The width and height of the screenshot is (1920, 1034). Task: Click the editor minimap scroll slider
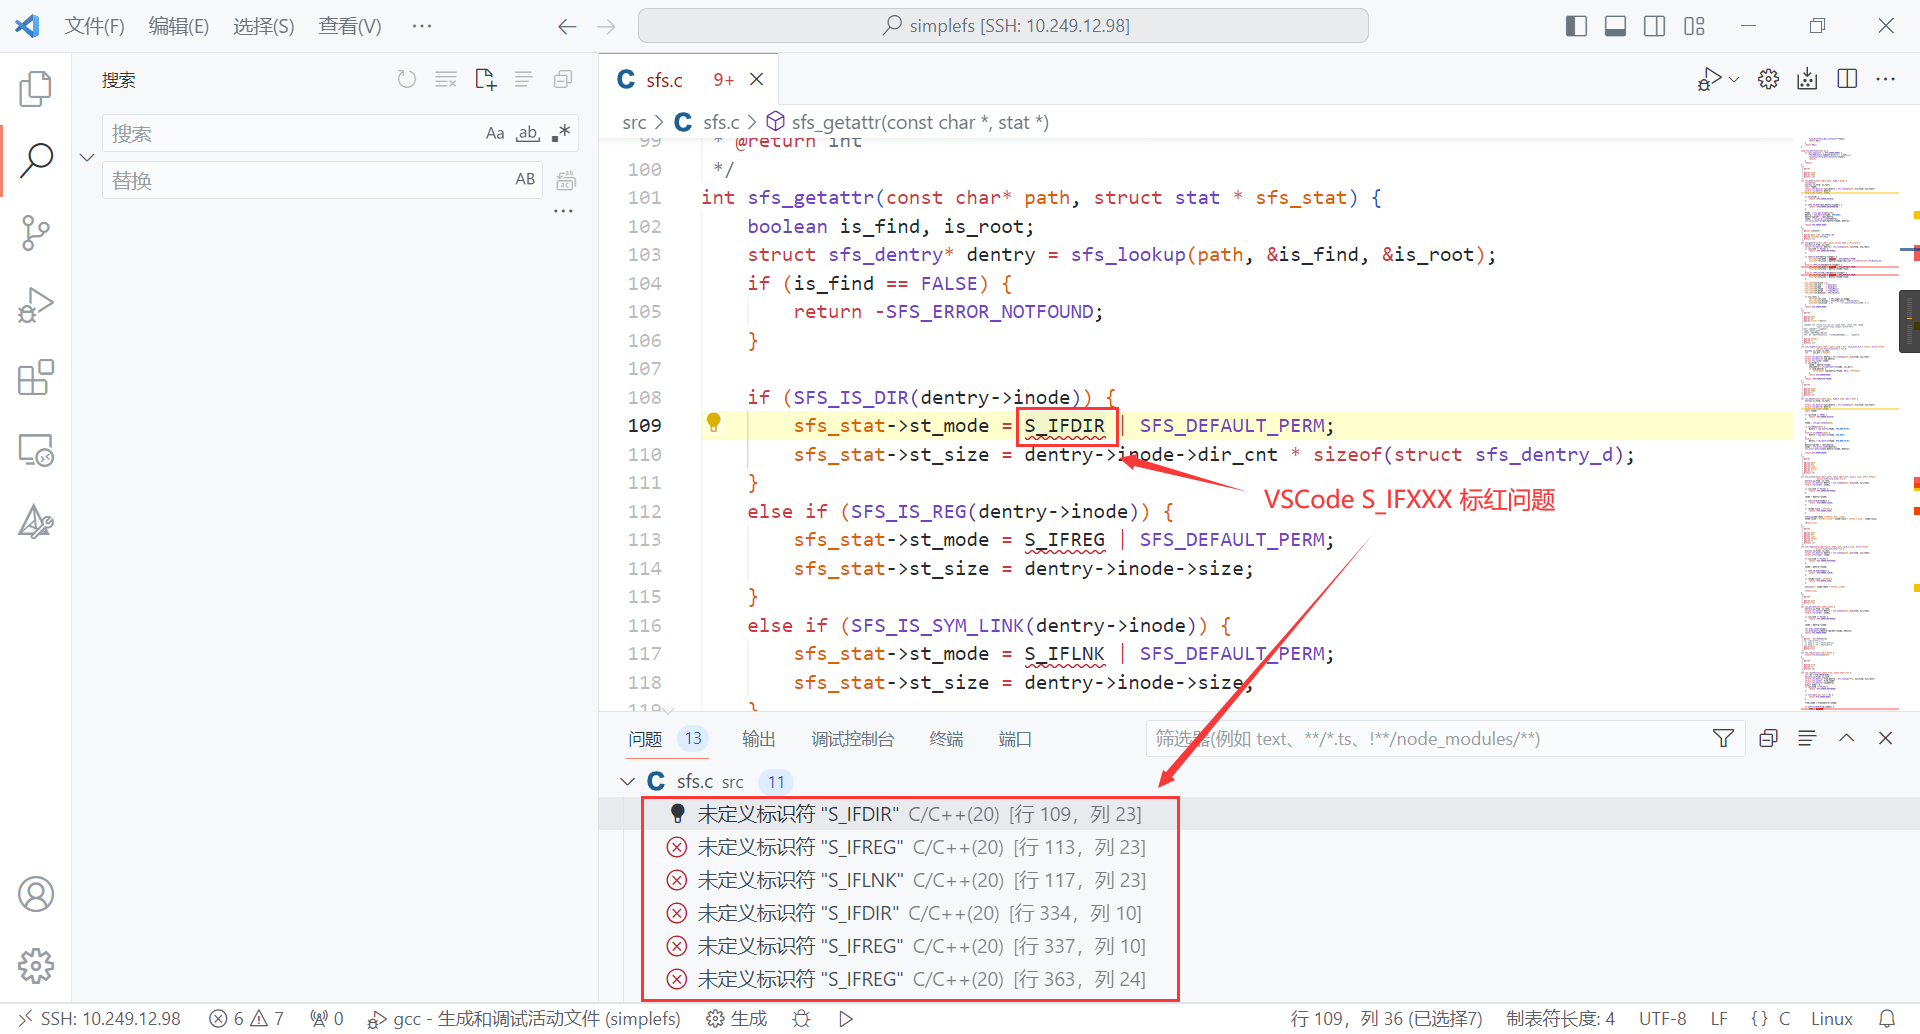[1908, 321]
